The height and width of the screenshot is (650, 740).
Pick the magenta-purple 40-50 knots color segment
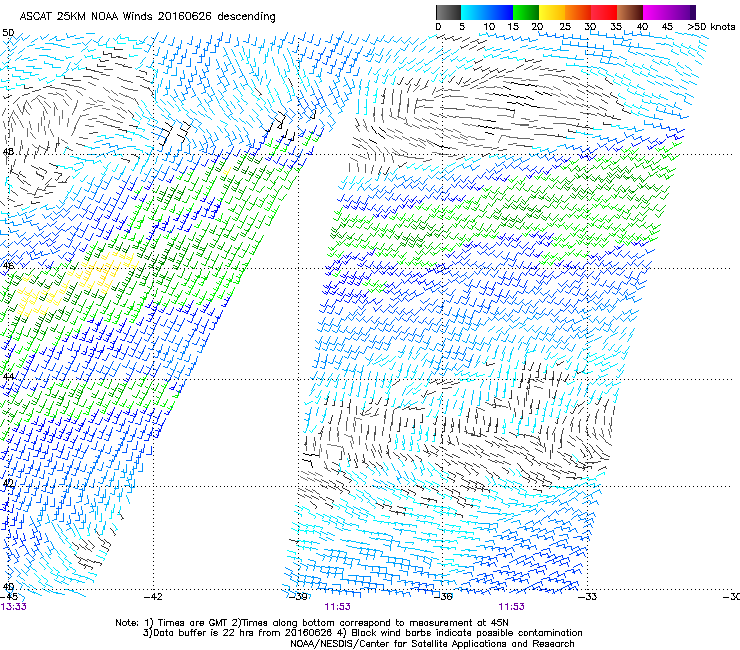pos(669,12)
